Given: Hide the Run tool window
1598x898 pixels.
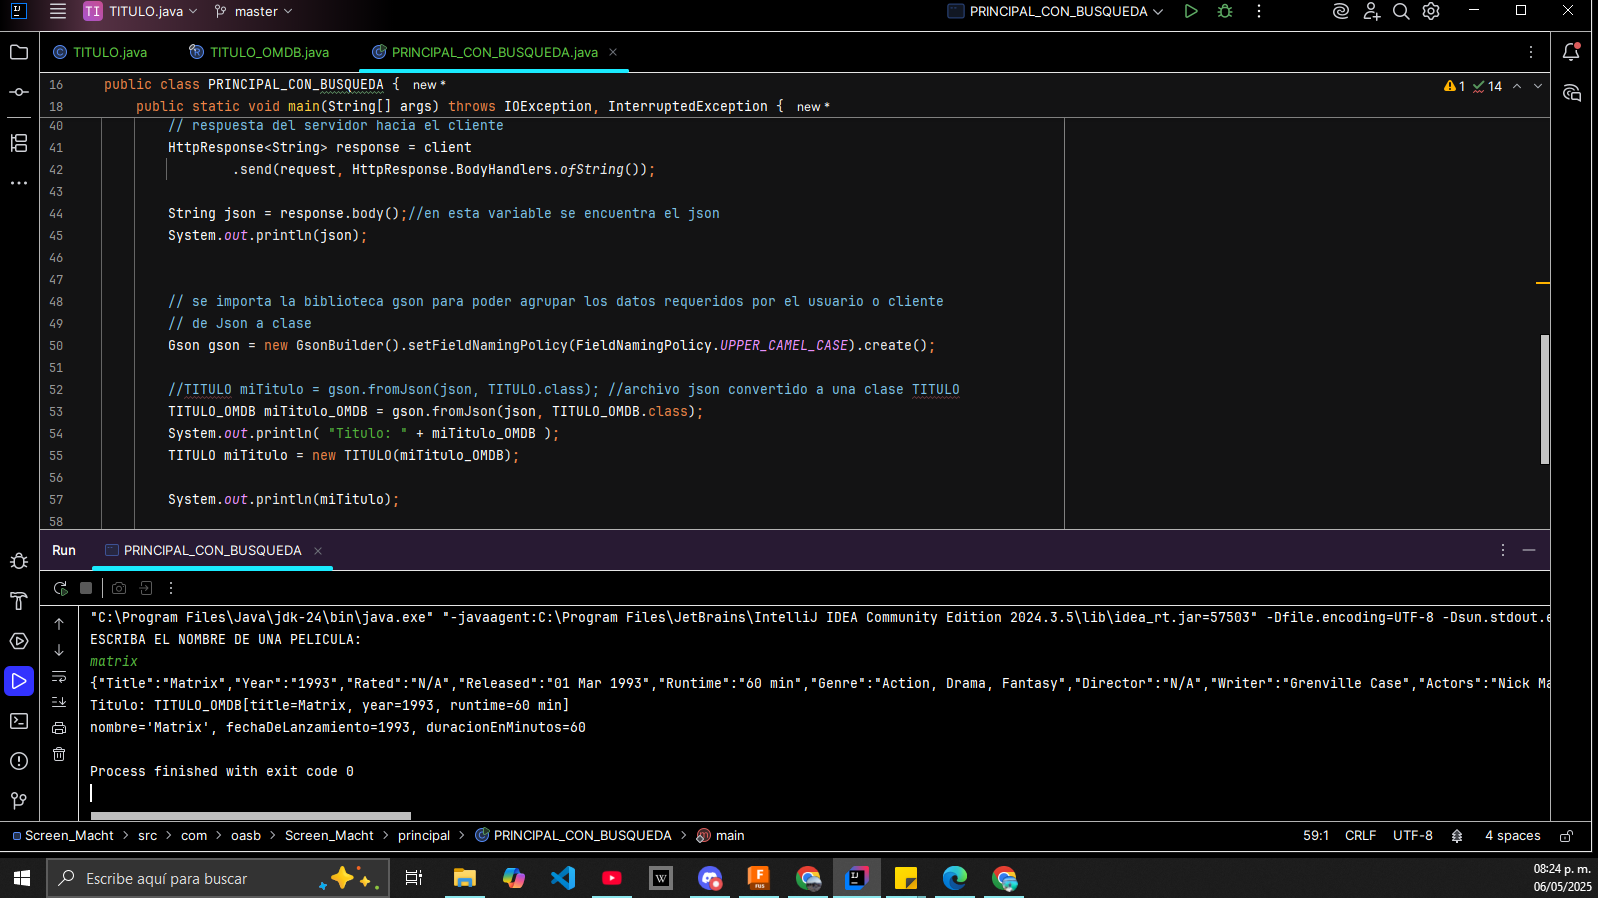Looking at the screenshot, I should coord(1529,550).
